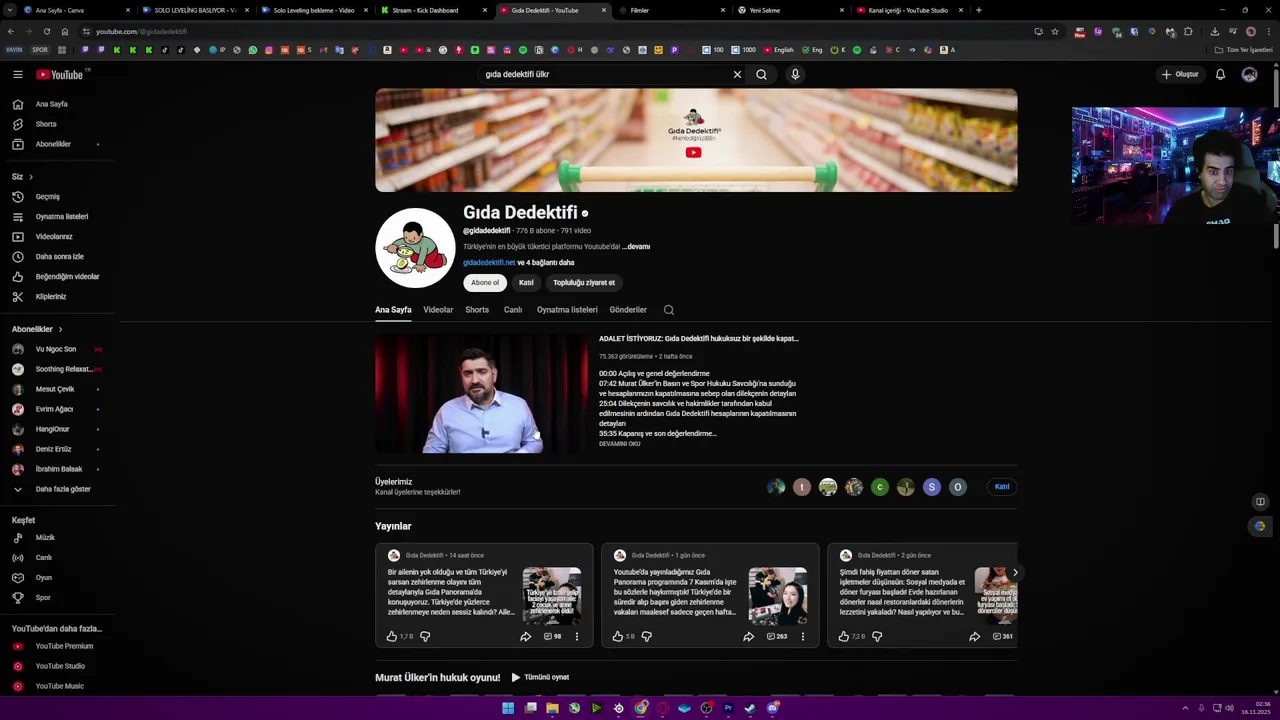Screen dimensions: 1280x720
Task: Select the Videolar channel tab
Action: (x=438, y=310)
